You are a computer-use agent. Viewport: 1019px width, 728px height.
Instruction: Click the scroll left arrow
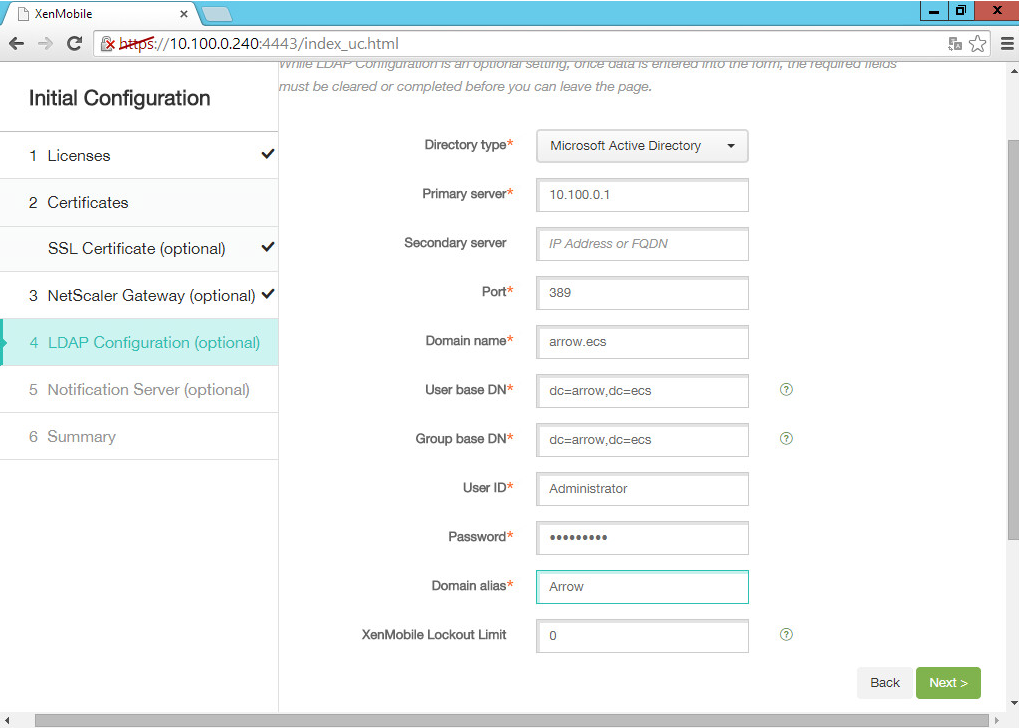coord(7,721)
